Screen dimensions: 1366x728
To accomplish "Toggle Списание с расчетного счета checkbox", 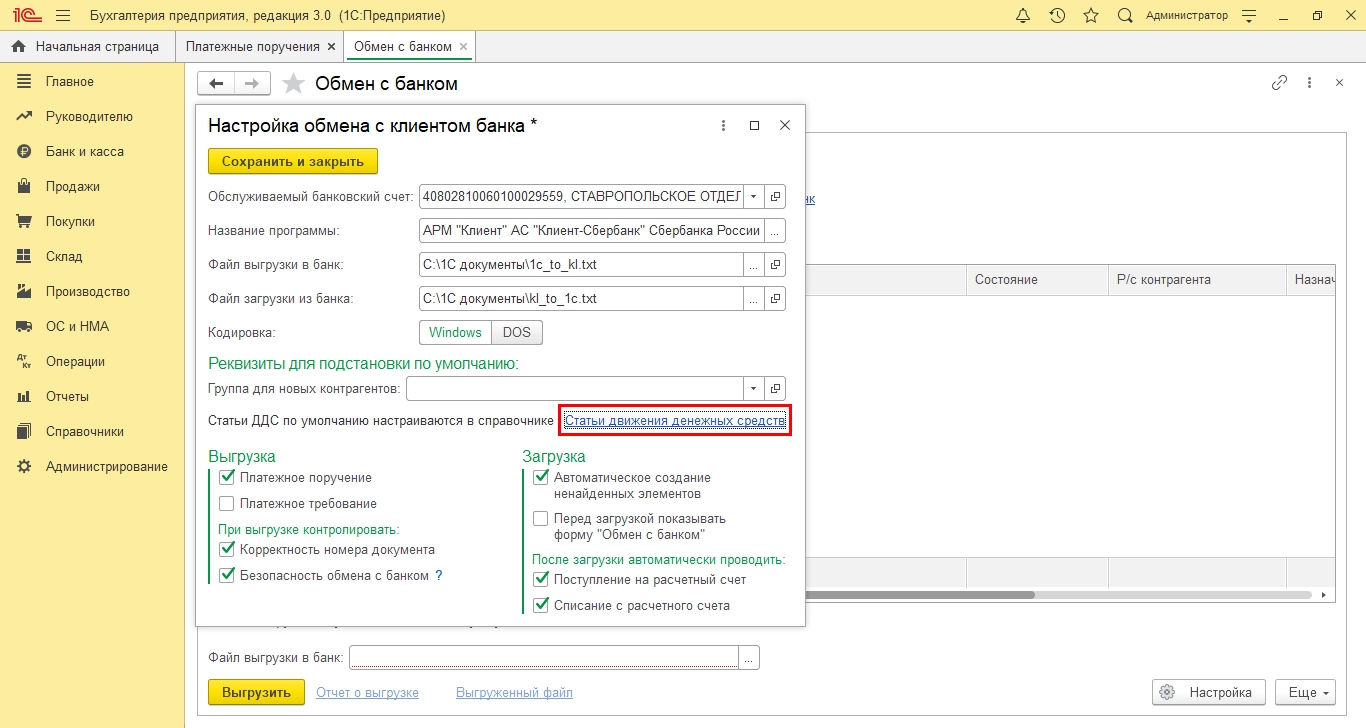I will [x=541, y=605].
